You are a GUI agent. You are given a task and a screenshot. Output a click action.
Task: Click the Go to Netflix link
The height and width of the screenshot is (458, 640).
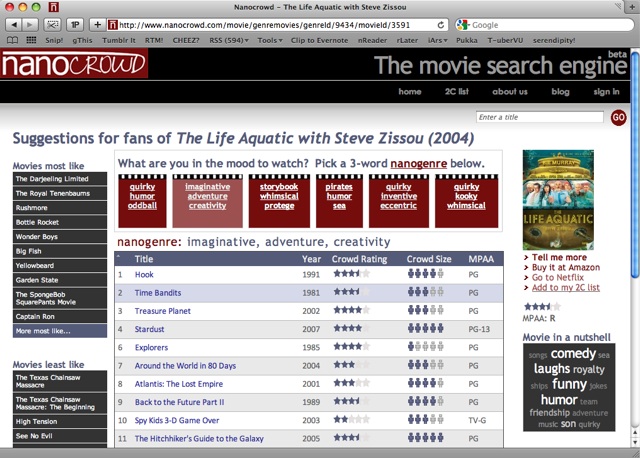coord(558,278)
